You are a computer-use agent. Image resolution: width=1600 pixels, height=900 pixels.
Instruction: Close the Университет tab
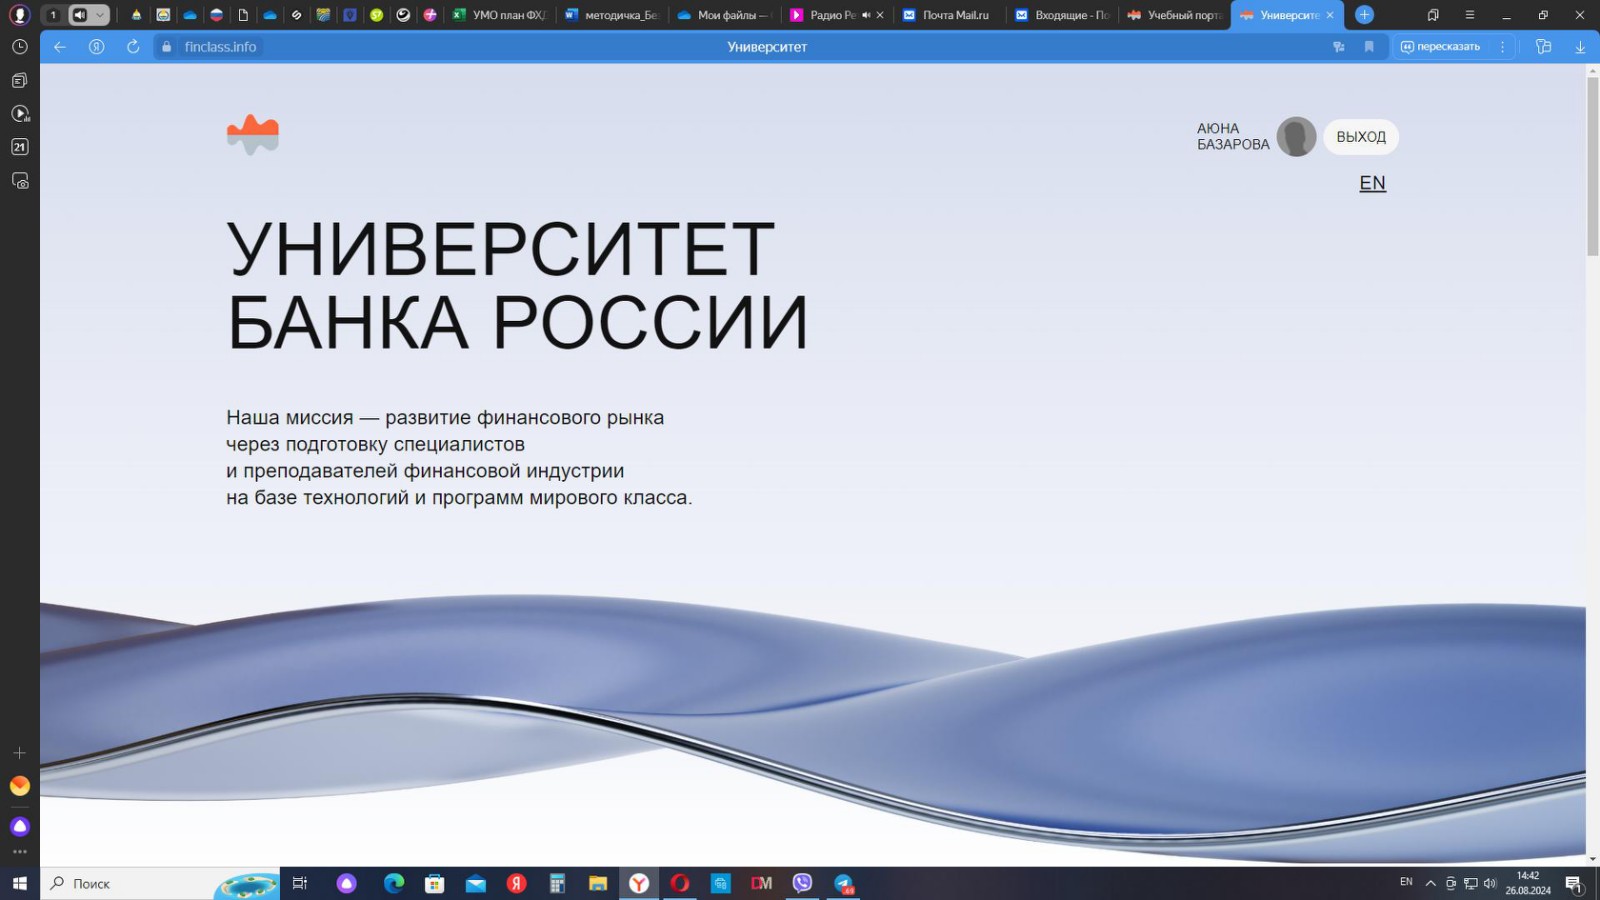click(x=1330, y=15)
